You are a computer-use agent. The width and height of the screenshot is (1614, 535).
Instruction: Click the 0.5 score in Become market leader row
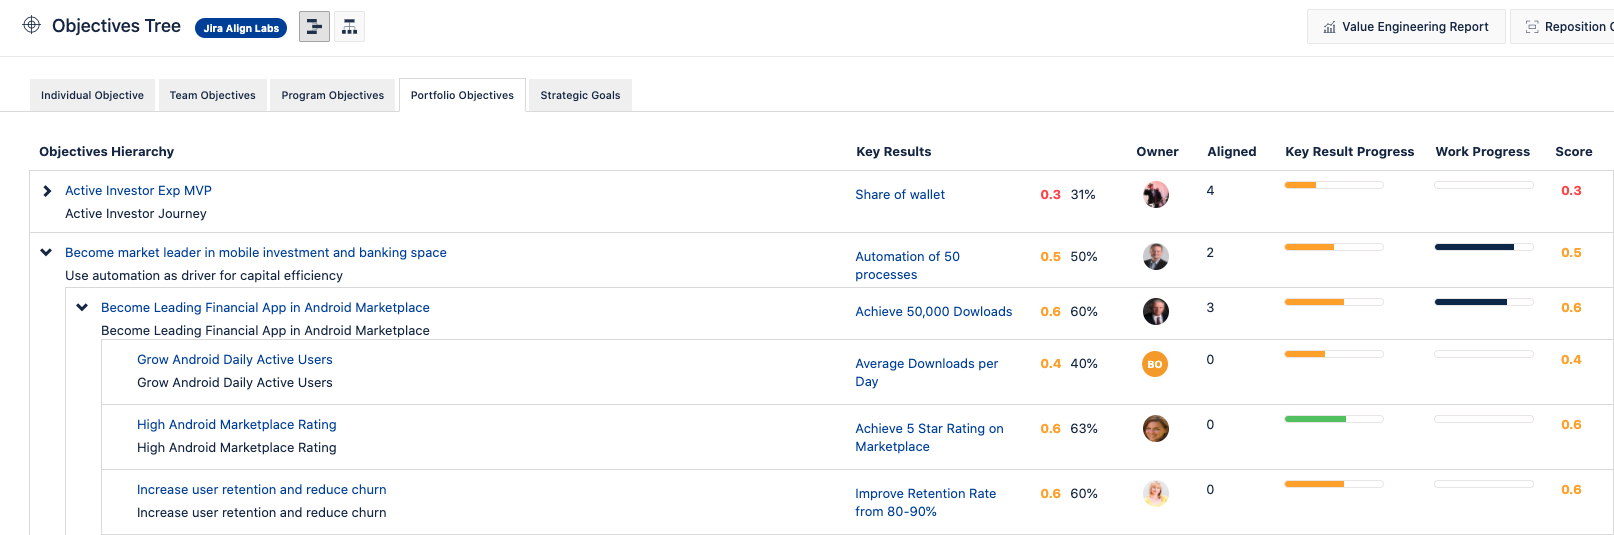point(1571,252)
